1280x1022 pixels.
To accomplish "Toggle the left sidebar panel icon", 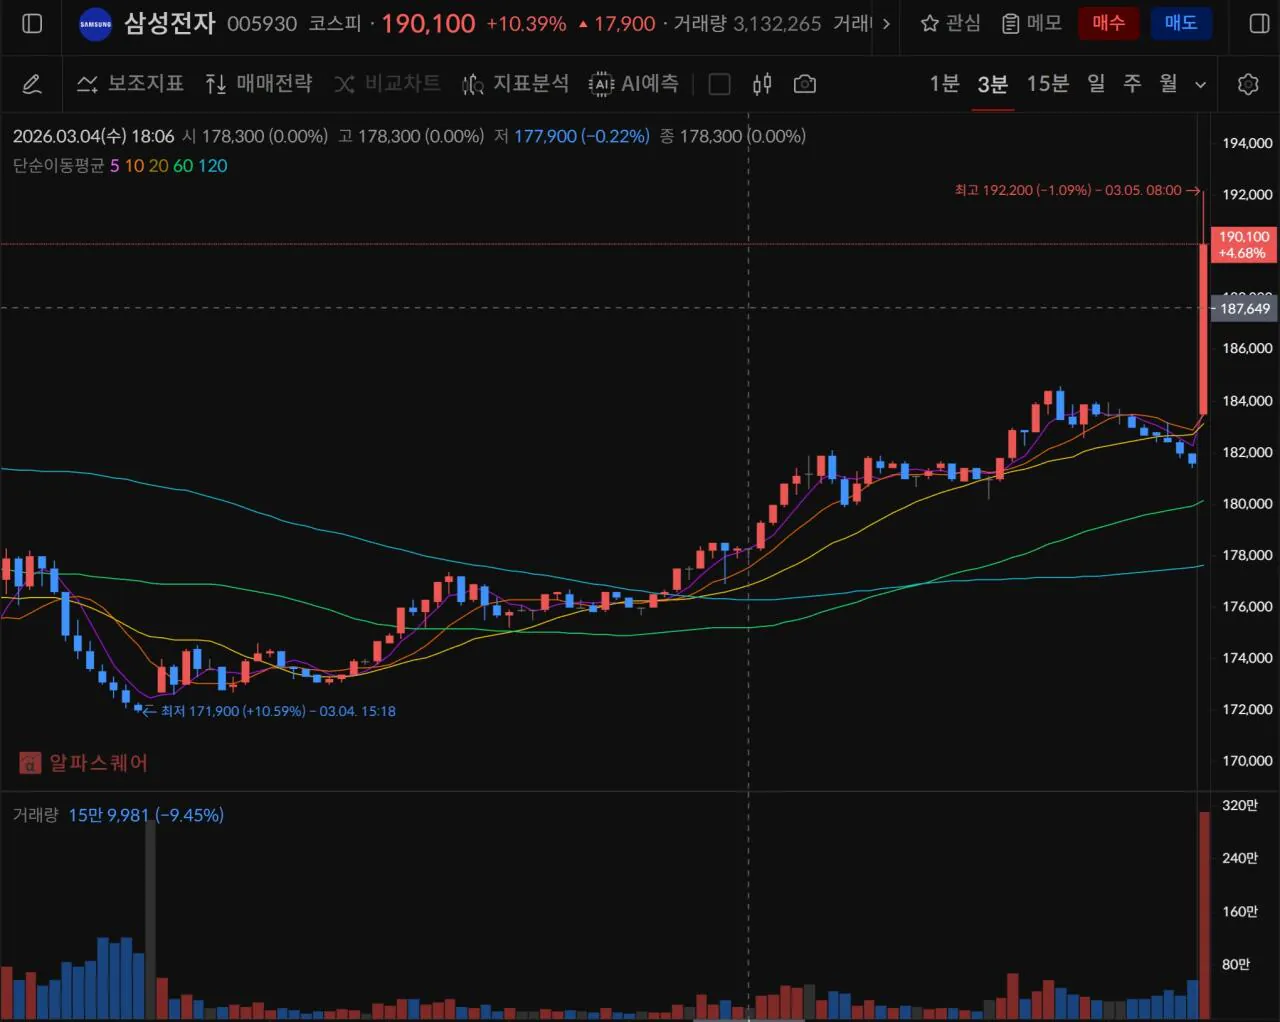I will pyautogui.click(x=32, y=23).
